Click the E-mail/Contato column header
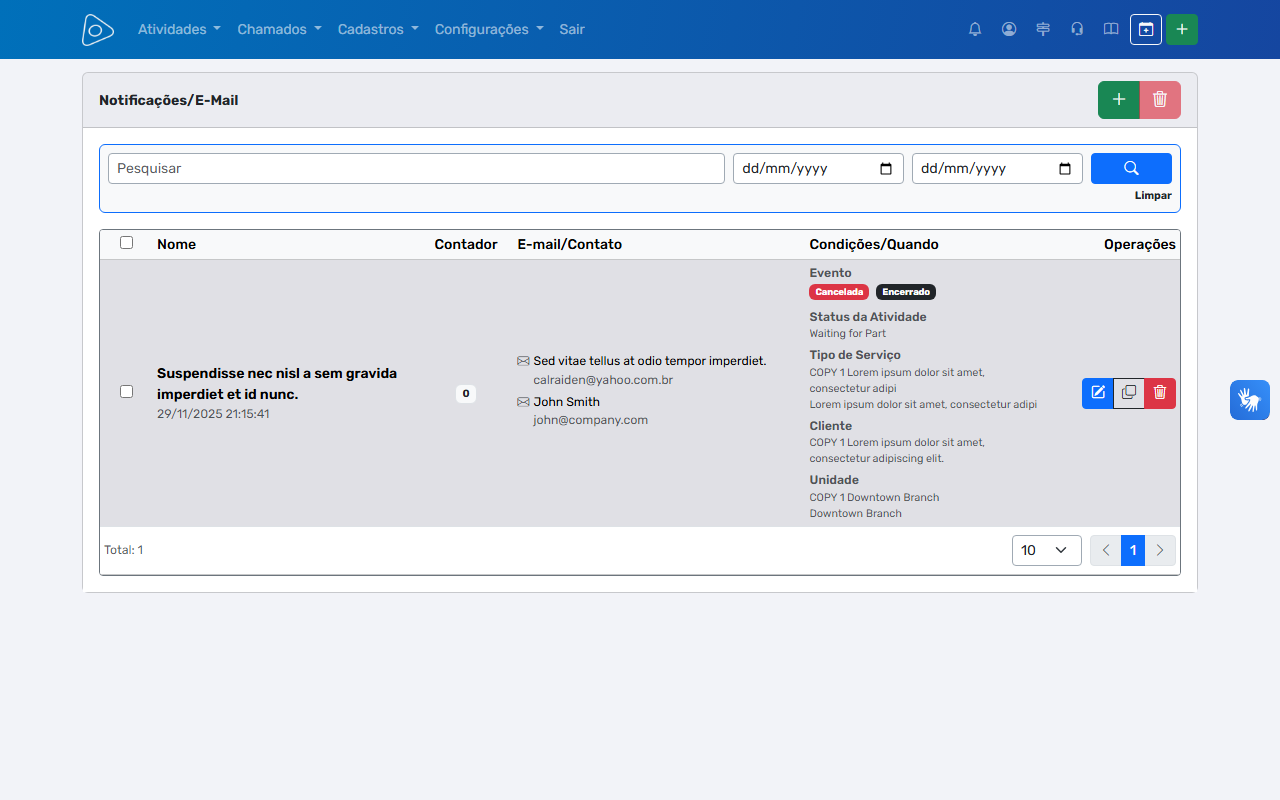1280x800 pixels. 569,244
